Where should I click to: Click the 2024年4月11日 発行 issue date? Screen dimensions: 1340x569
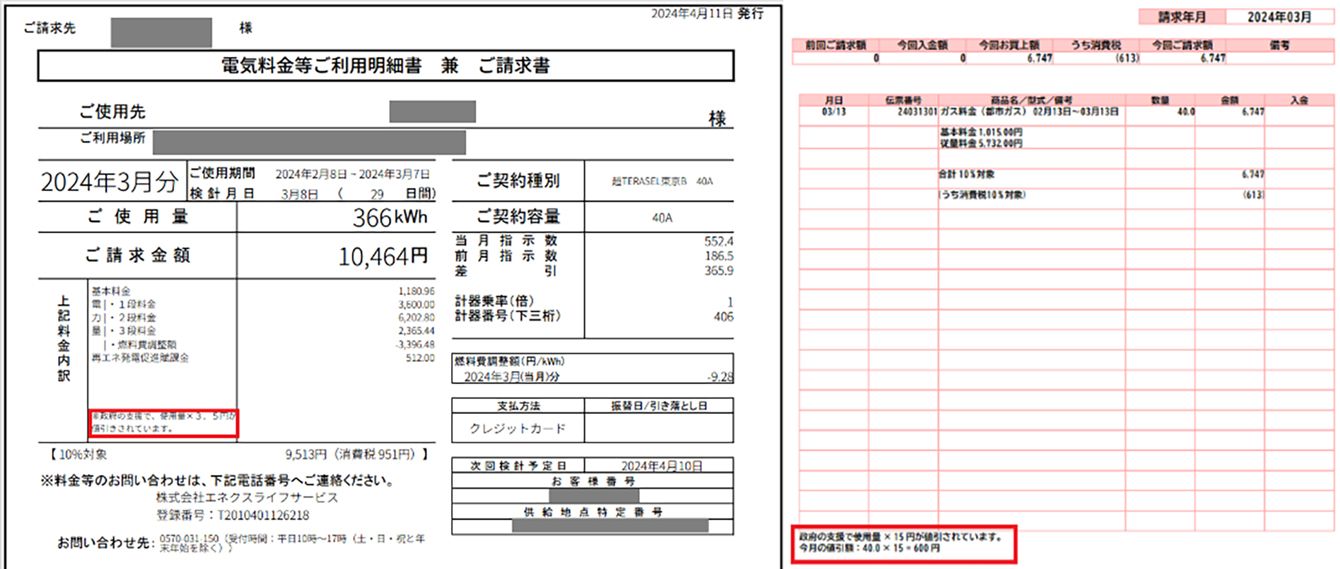point(707,13)
